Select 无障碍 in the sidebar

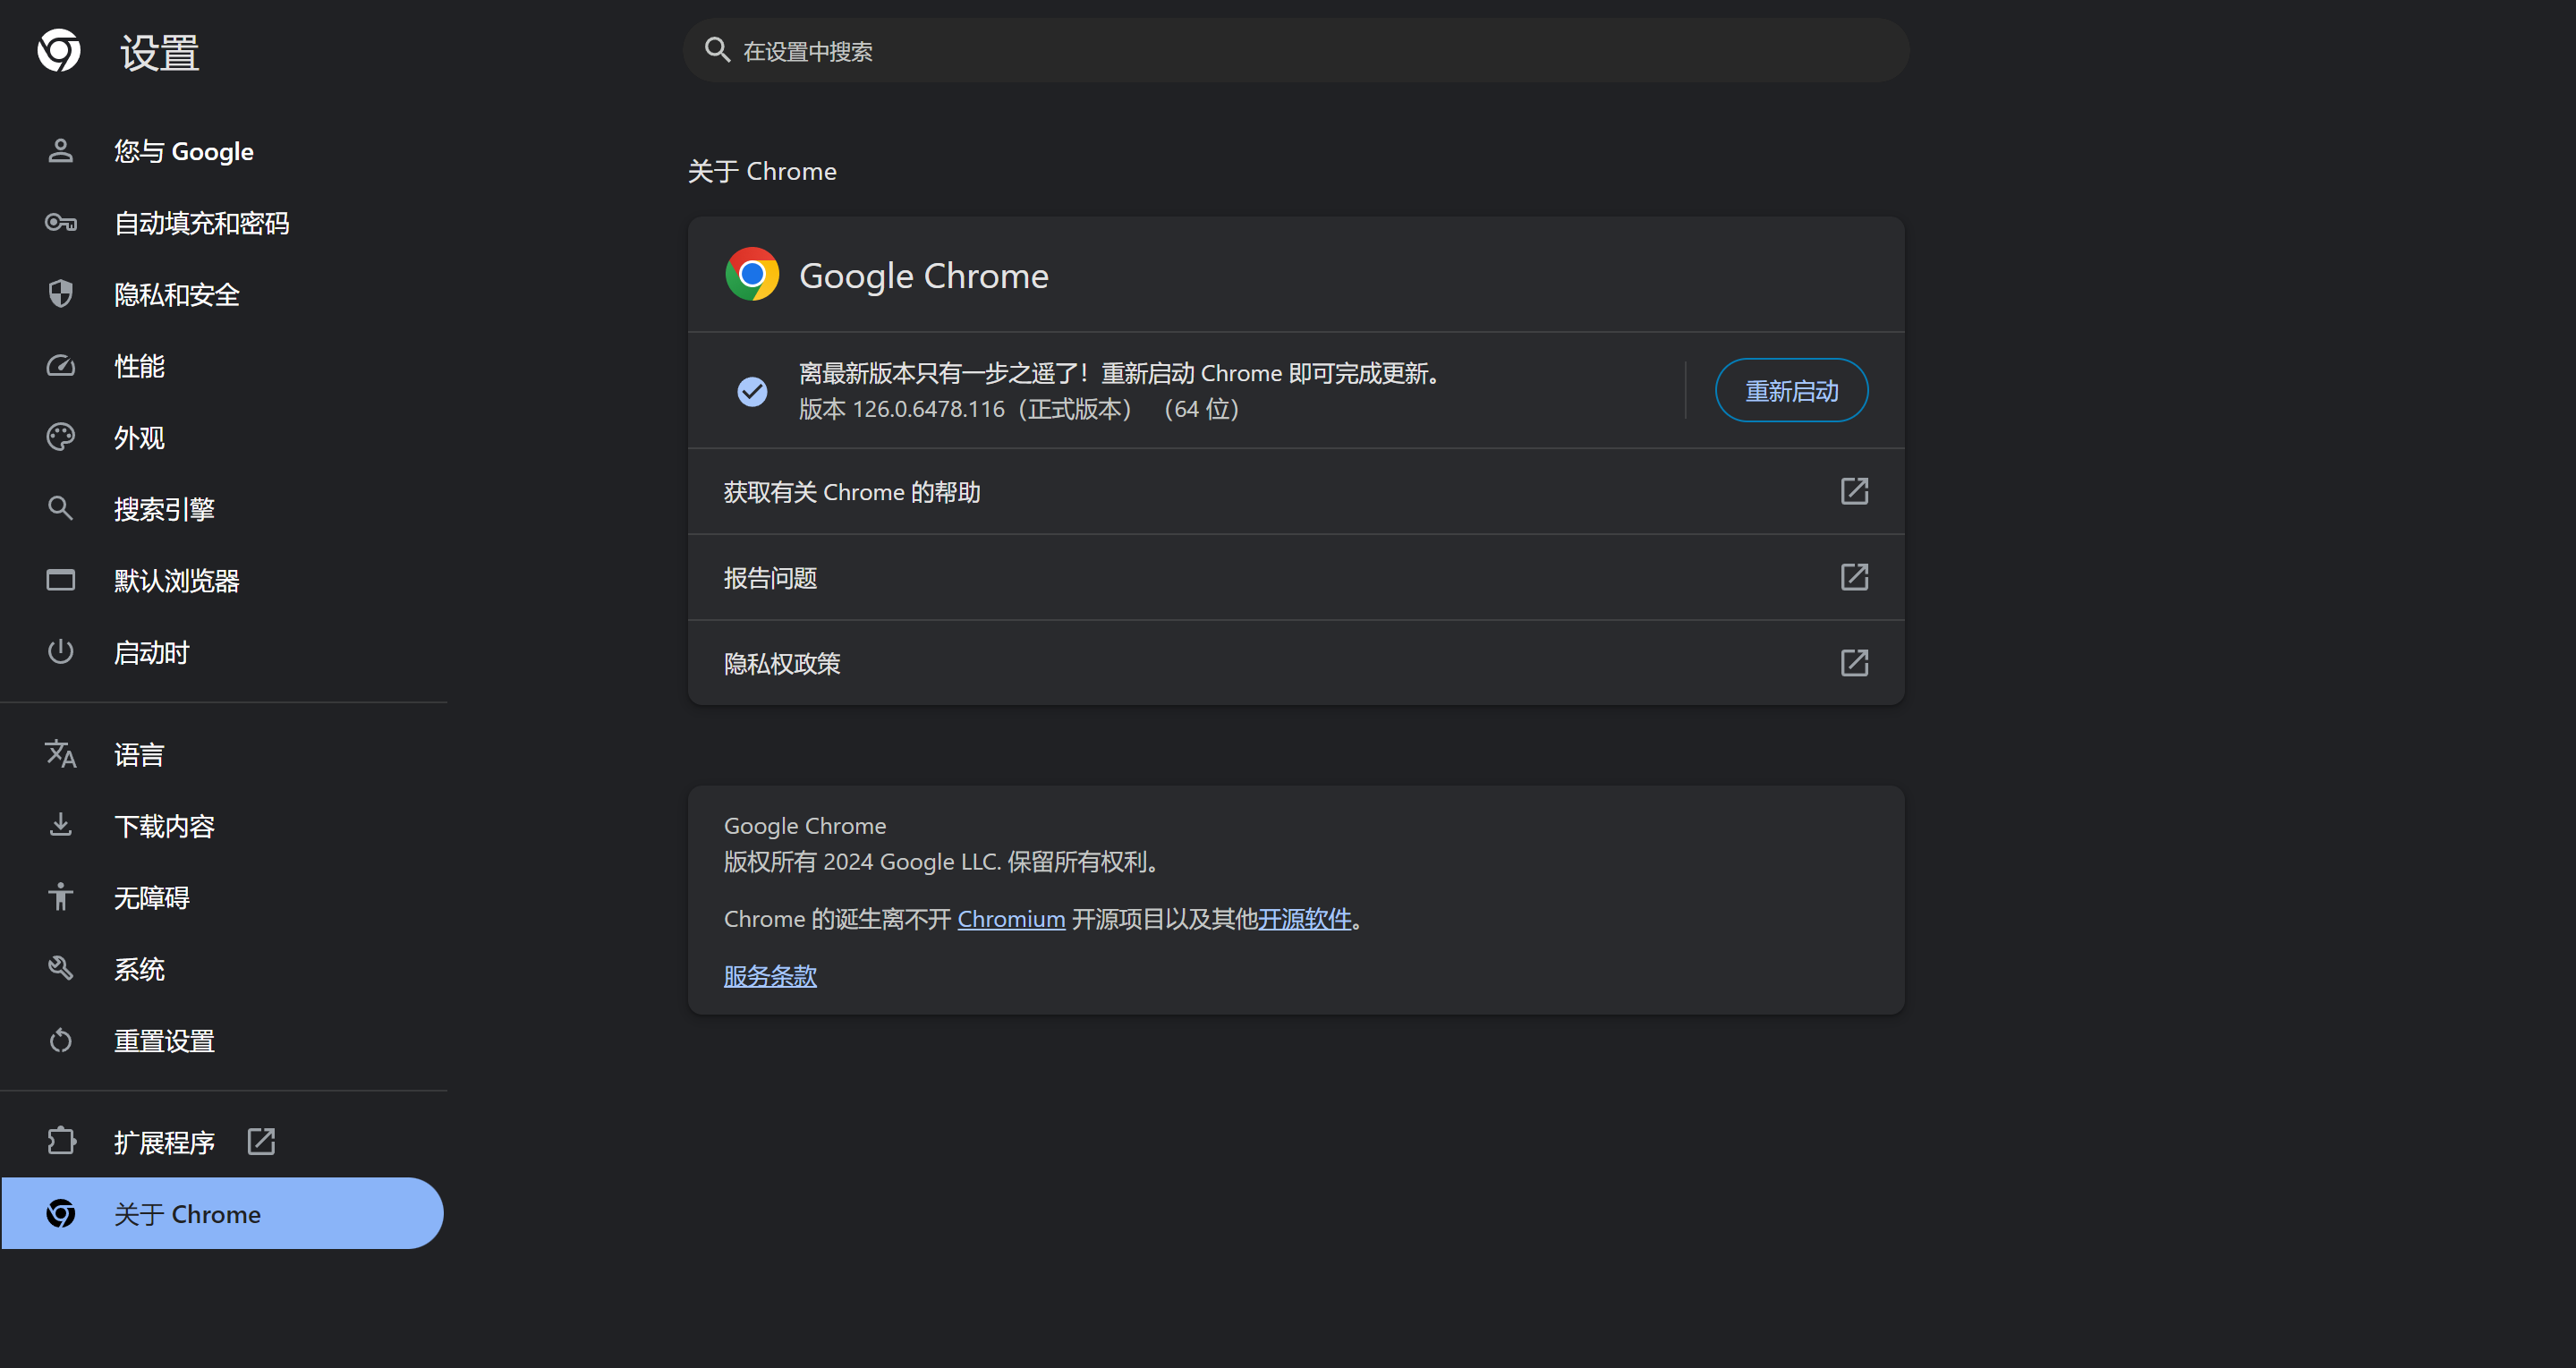pos(151,897)
